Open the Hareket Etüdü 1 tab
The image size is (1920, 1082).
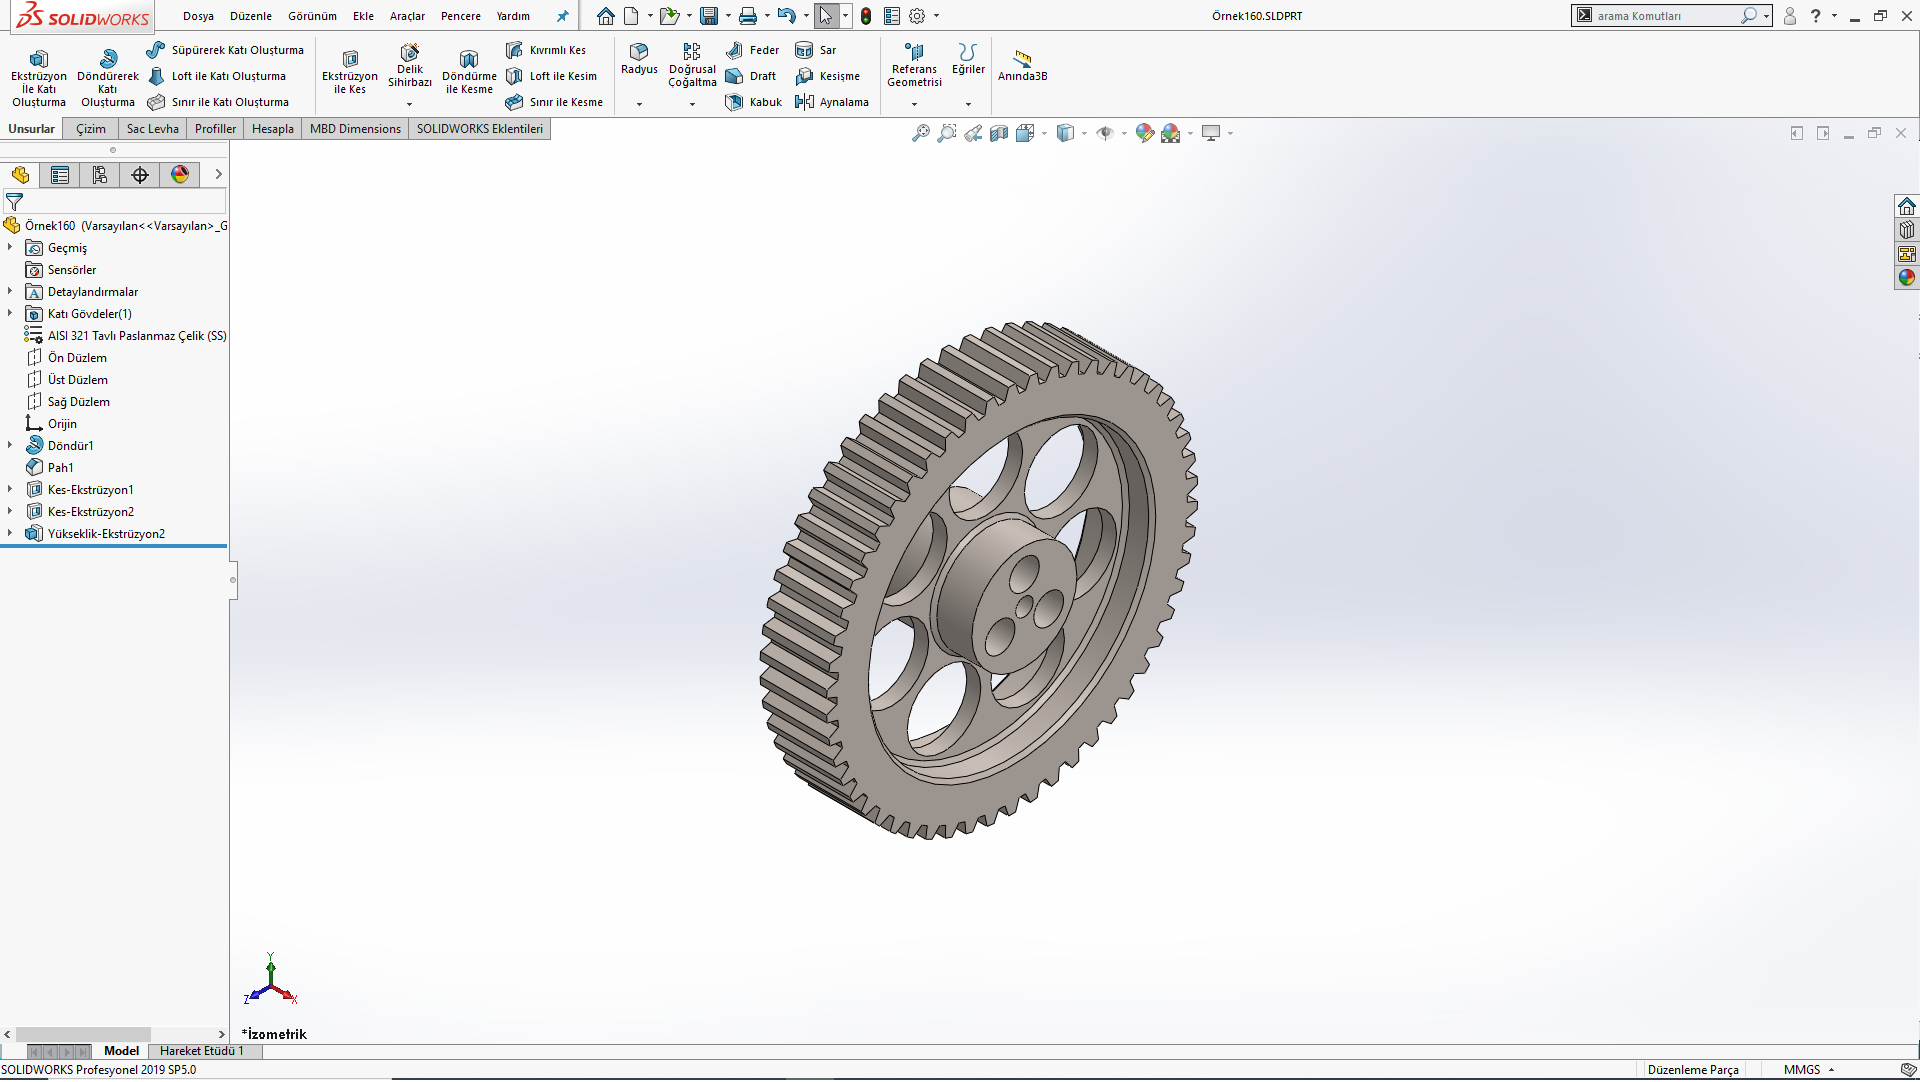pos(201,1051)
